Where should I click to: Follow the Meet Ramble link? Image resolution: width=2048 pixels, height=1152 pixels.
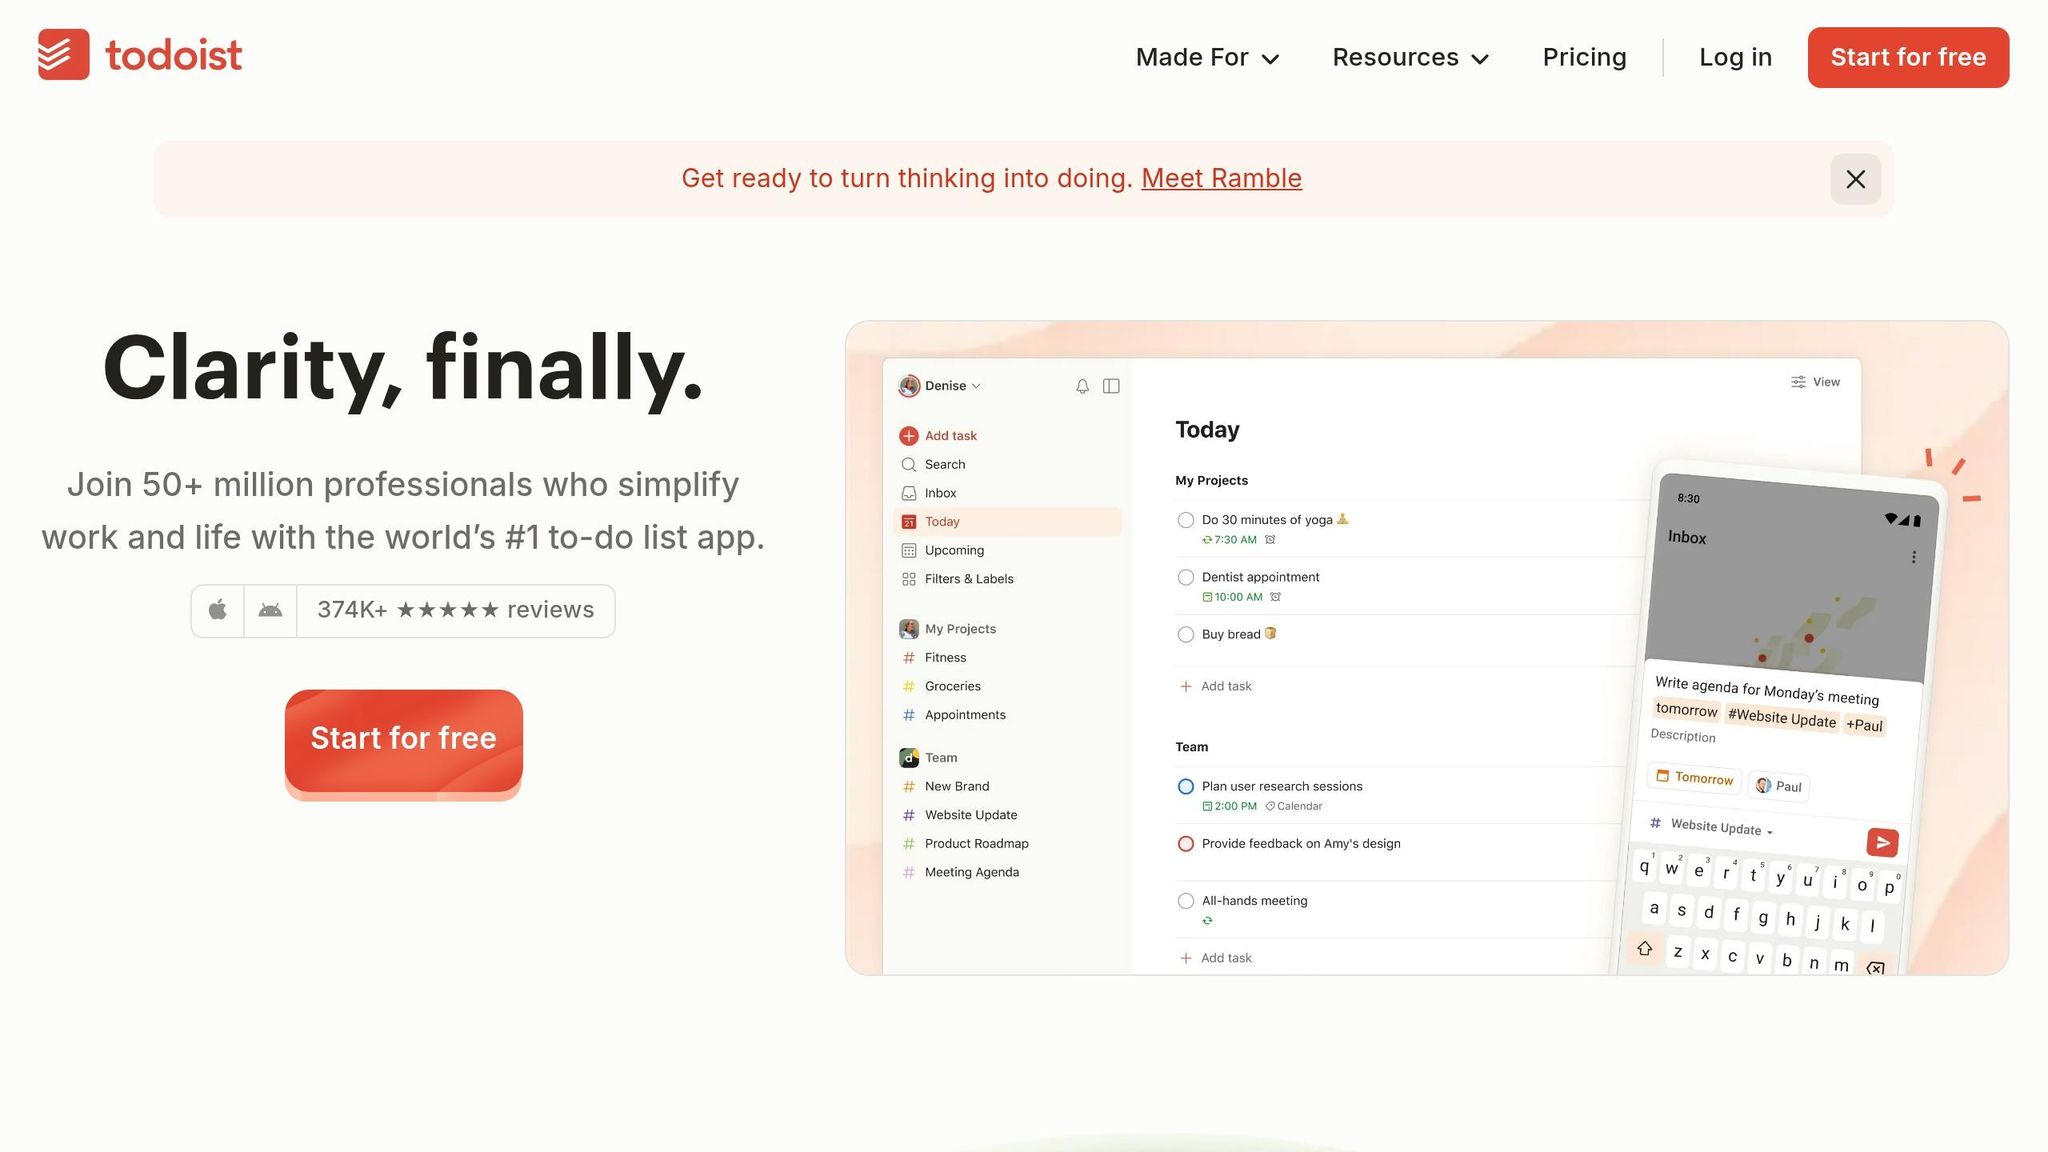click(1221, 178)
